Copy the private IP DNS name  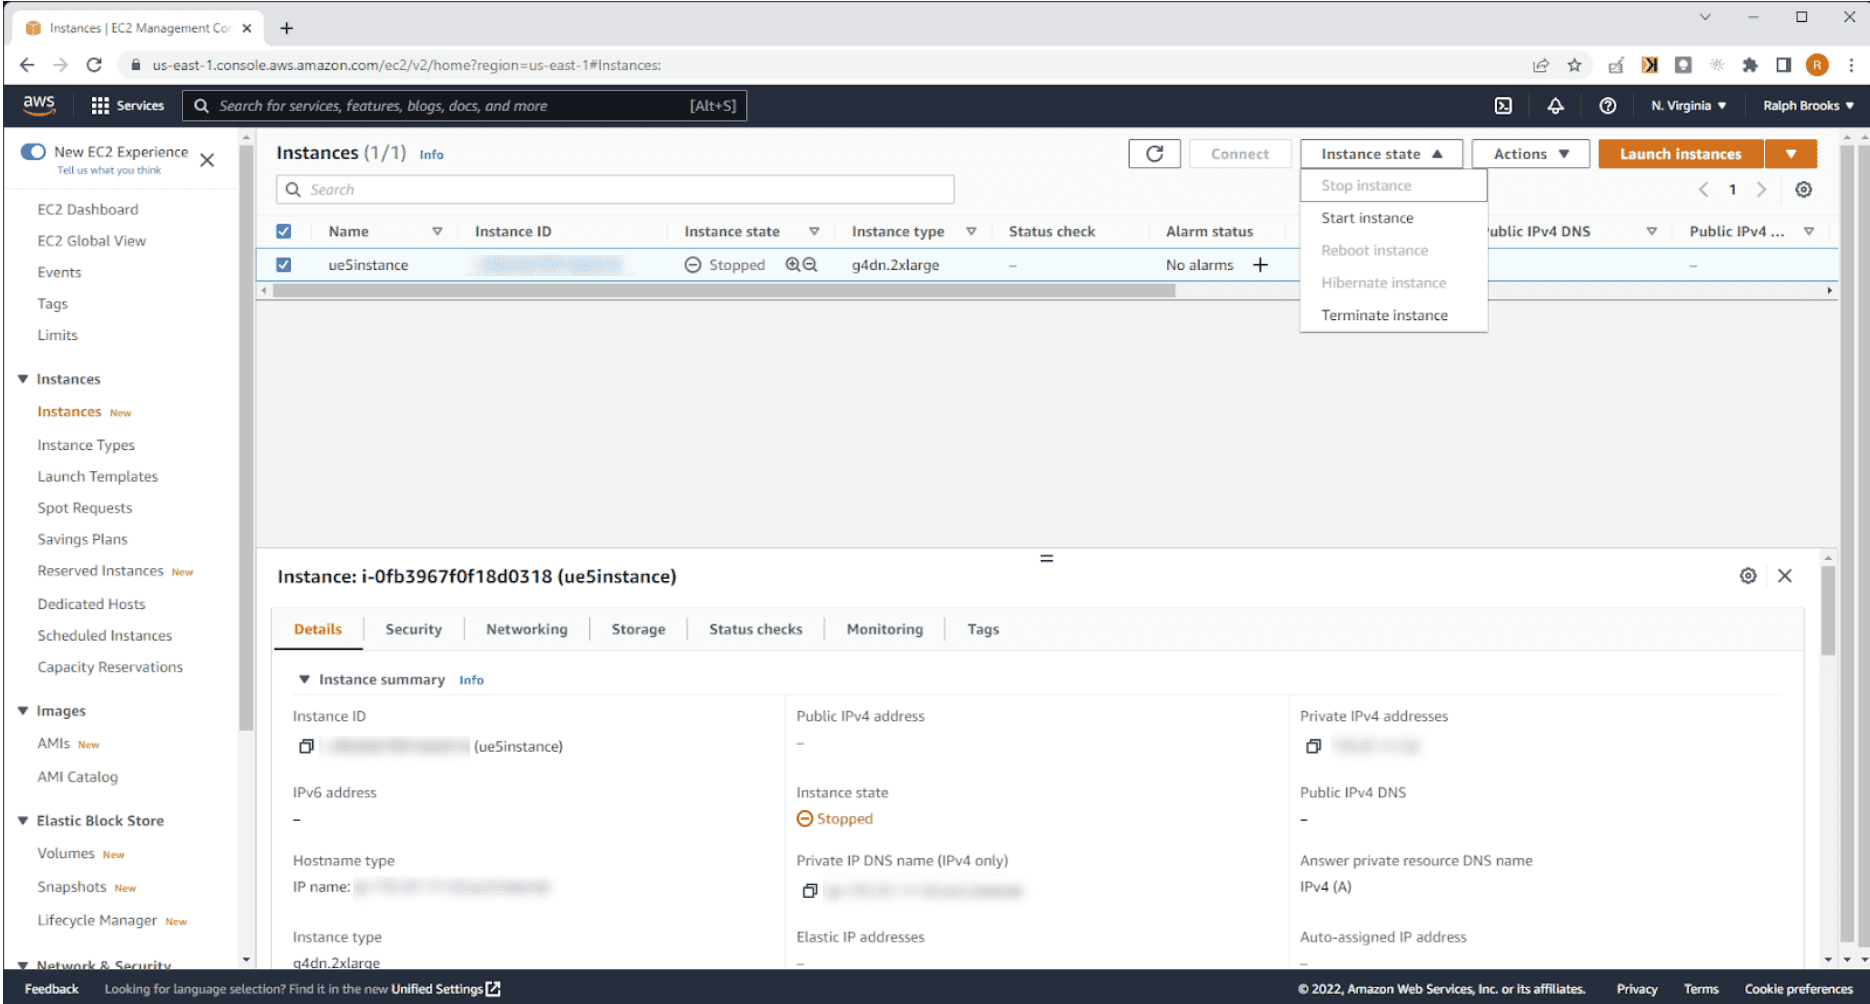810,890
